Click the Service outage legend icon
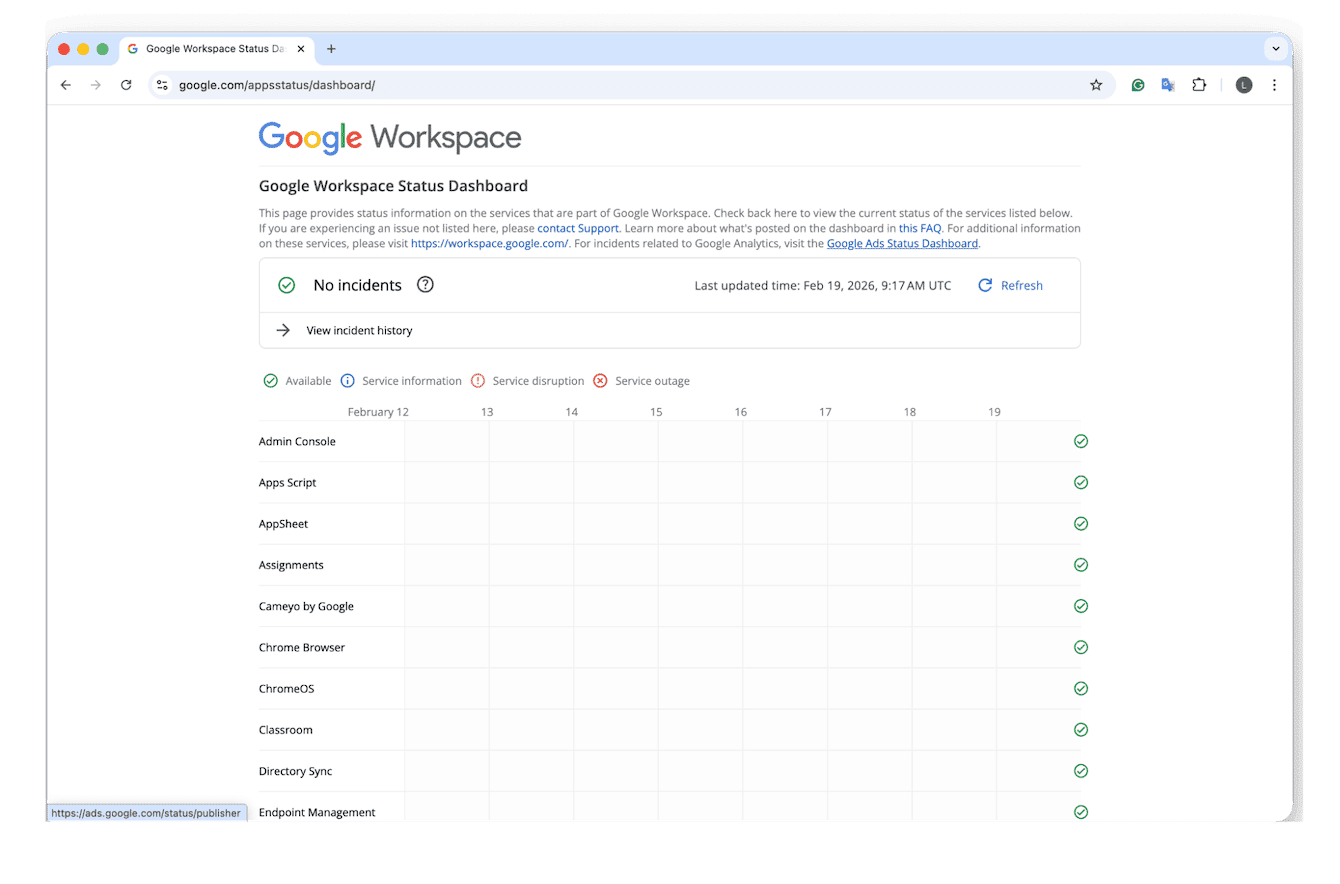Image resolution: width=1340 pixels, height=884 pixels. click(x=600, y=380)
